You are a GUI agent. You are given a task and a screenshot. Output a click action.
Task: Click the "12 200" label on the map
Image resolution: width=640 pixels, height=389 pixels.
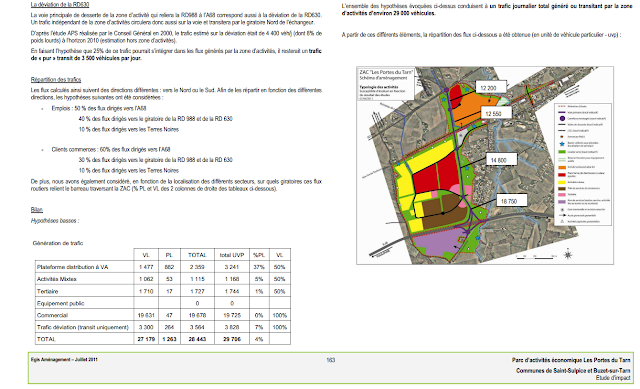[x=491, y=88]
